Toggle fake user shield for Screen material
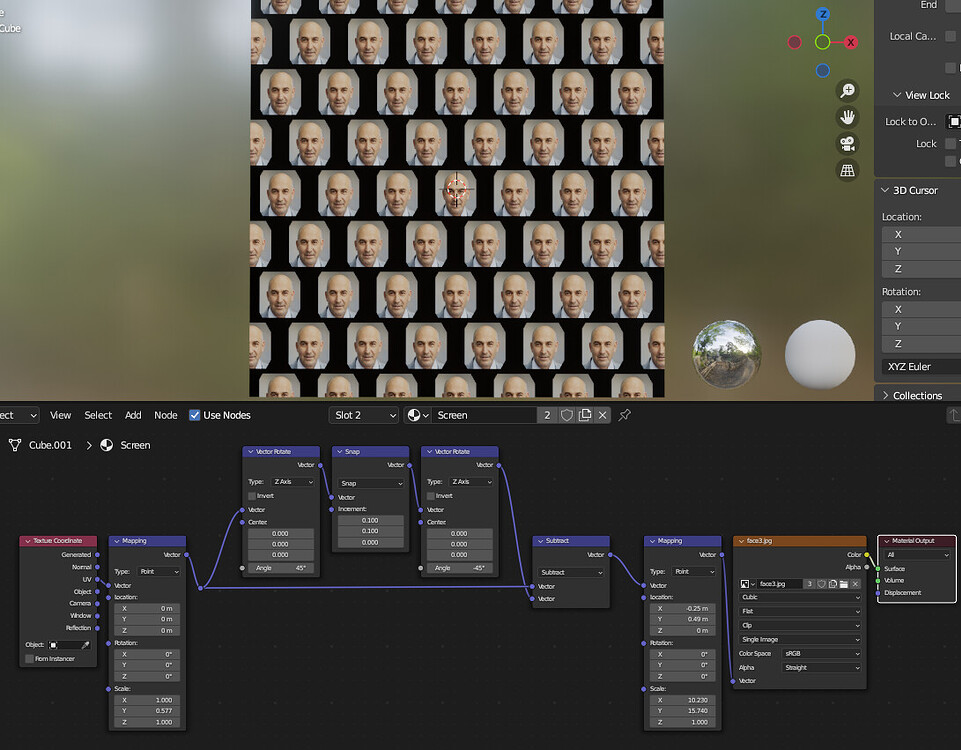The width and height of the screenshot is (961, 750). coord(567,415)
